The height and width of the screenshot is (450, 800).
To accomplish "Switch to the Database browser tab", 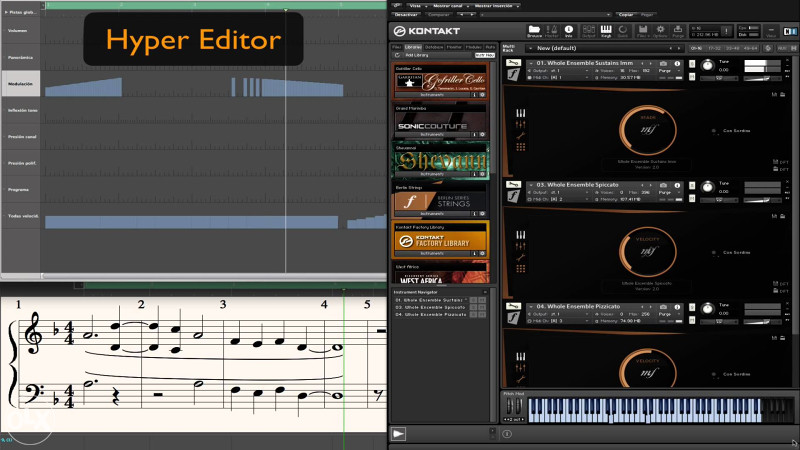I will pos(434,47).
